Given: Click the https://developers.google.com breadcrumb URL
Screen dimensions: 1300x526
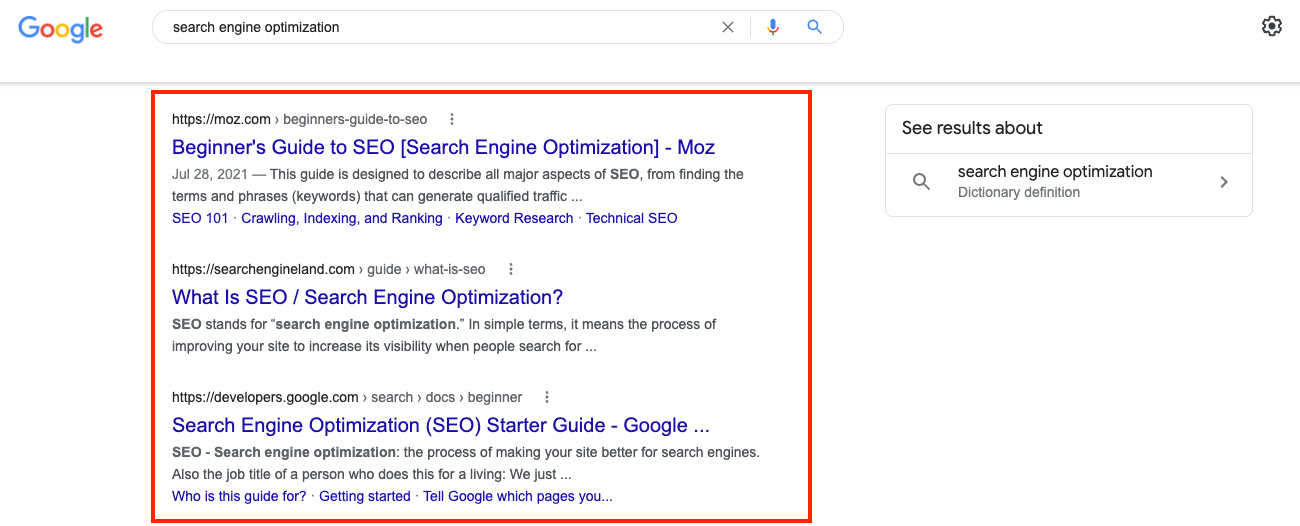Looking at the screenshot, I should tap(265, 397).
